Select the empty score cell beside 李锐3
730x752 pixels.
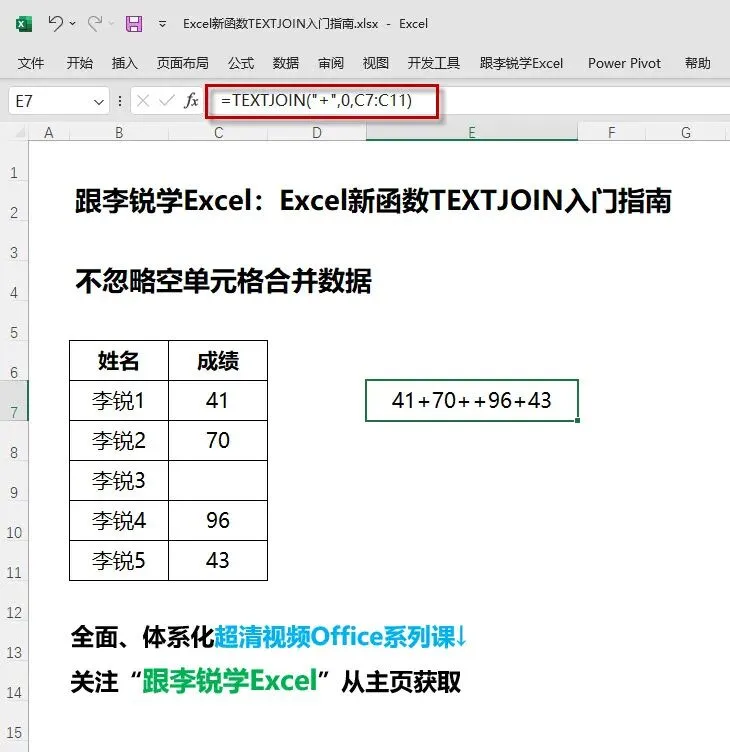coord(218,481)
